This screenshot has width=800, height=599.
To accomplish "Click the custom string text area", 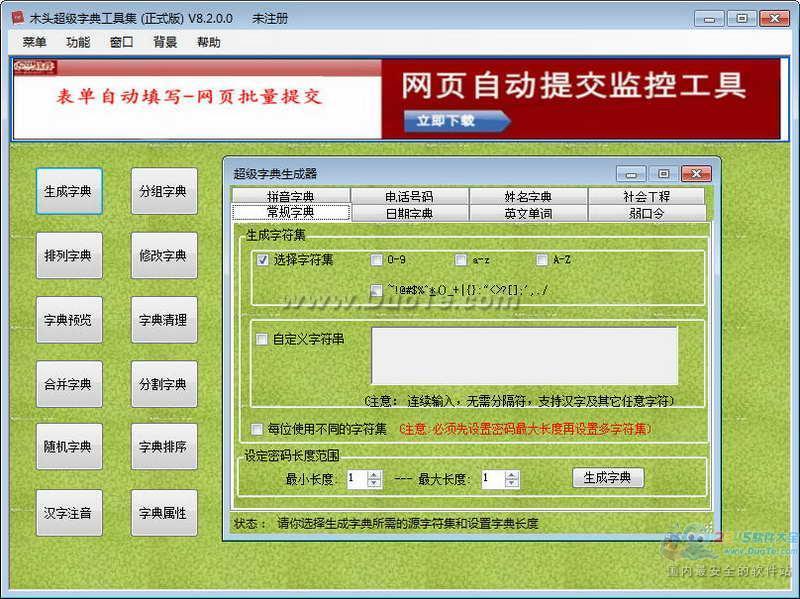I will [524, 356].
